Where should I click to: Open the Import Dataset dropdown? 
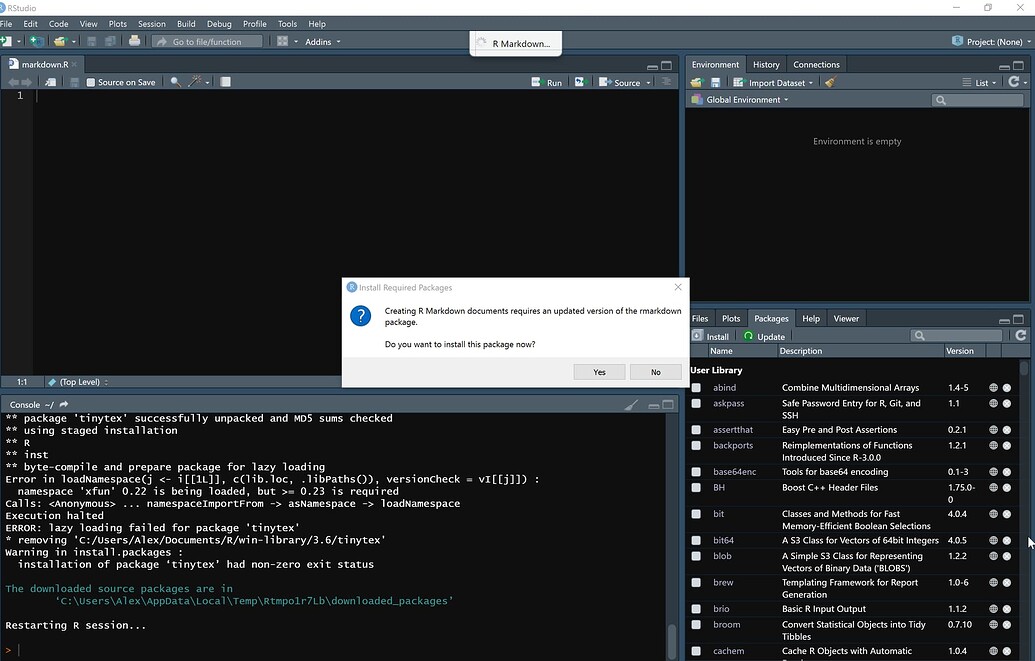[x=773, y=83]
